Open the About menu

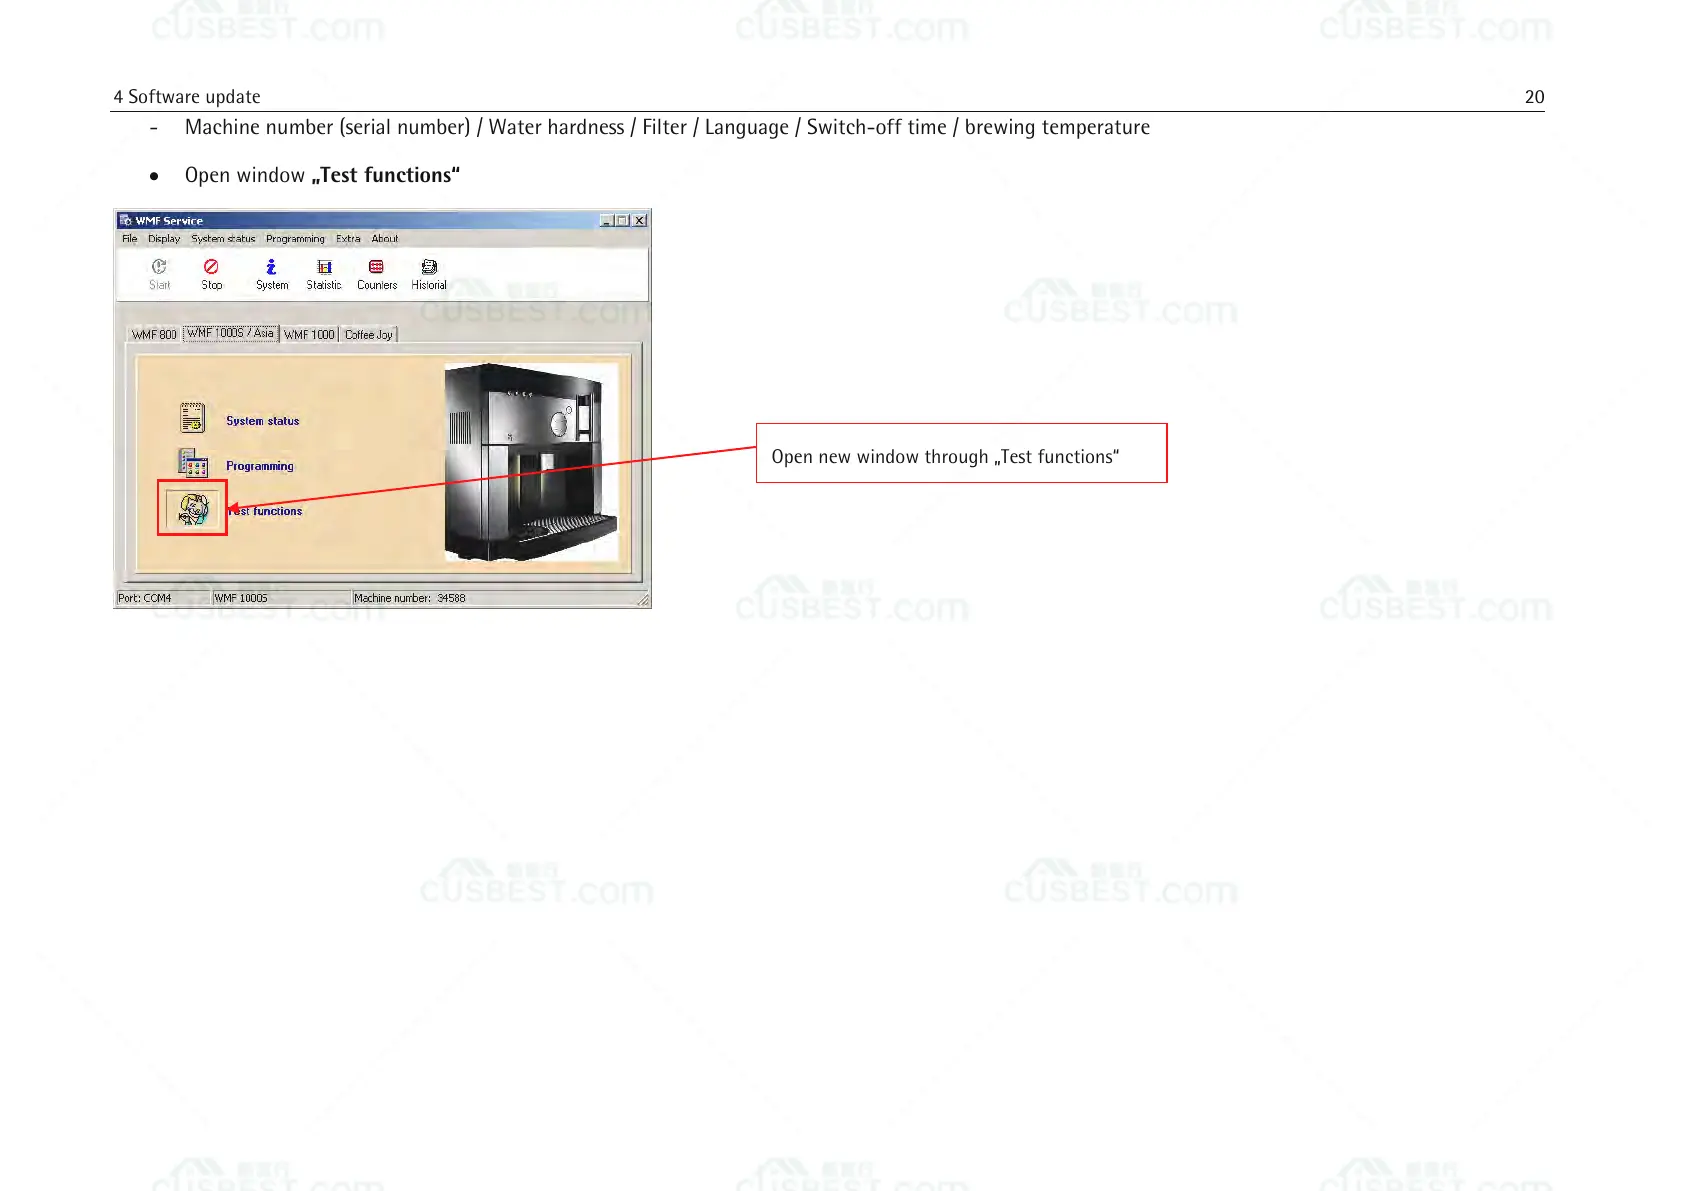(385, 239)
